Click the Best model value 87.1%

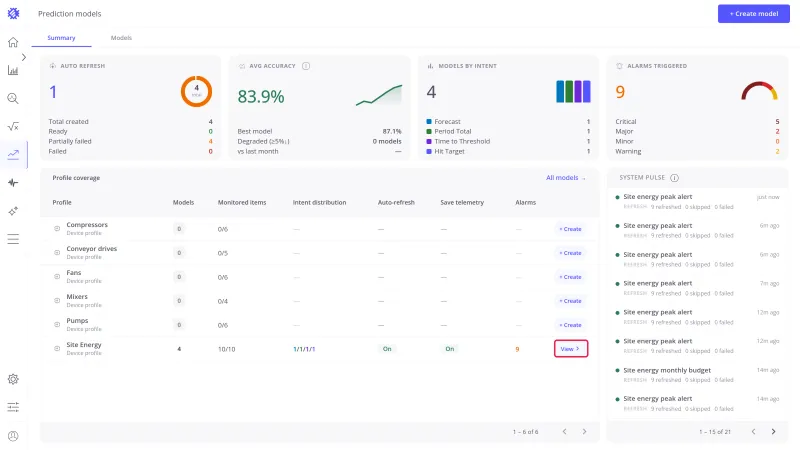point(392,131)
